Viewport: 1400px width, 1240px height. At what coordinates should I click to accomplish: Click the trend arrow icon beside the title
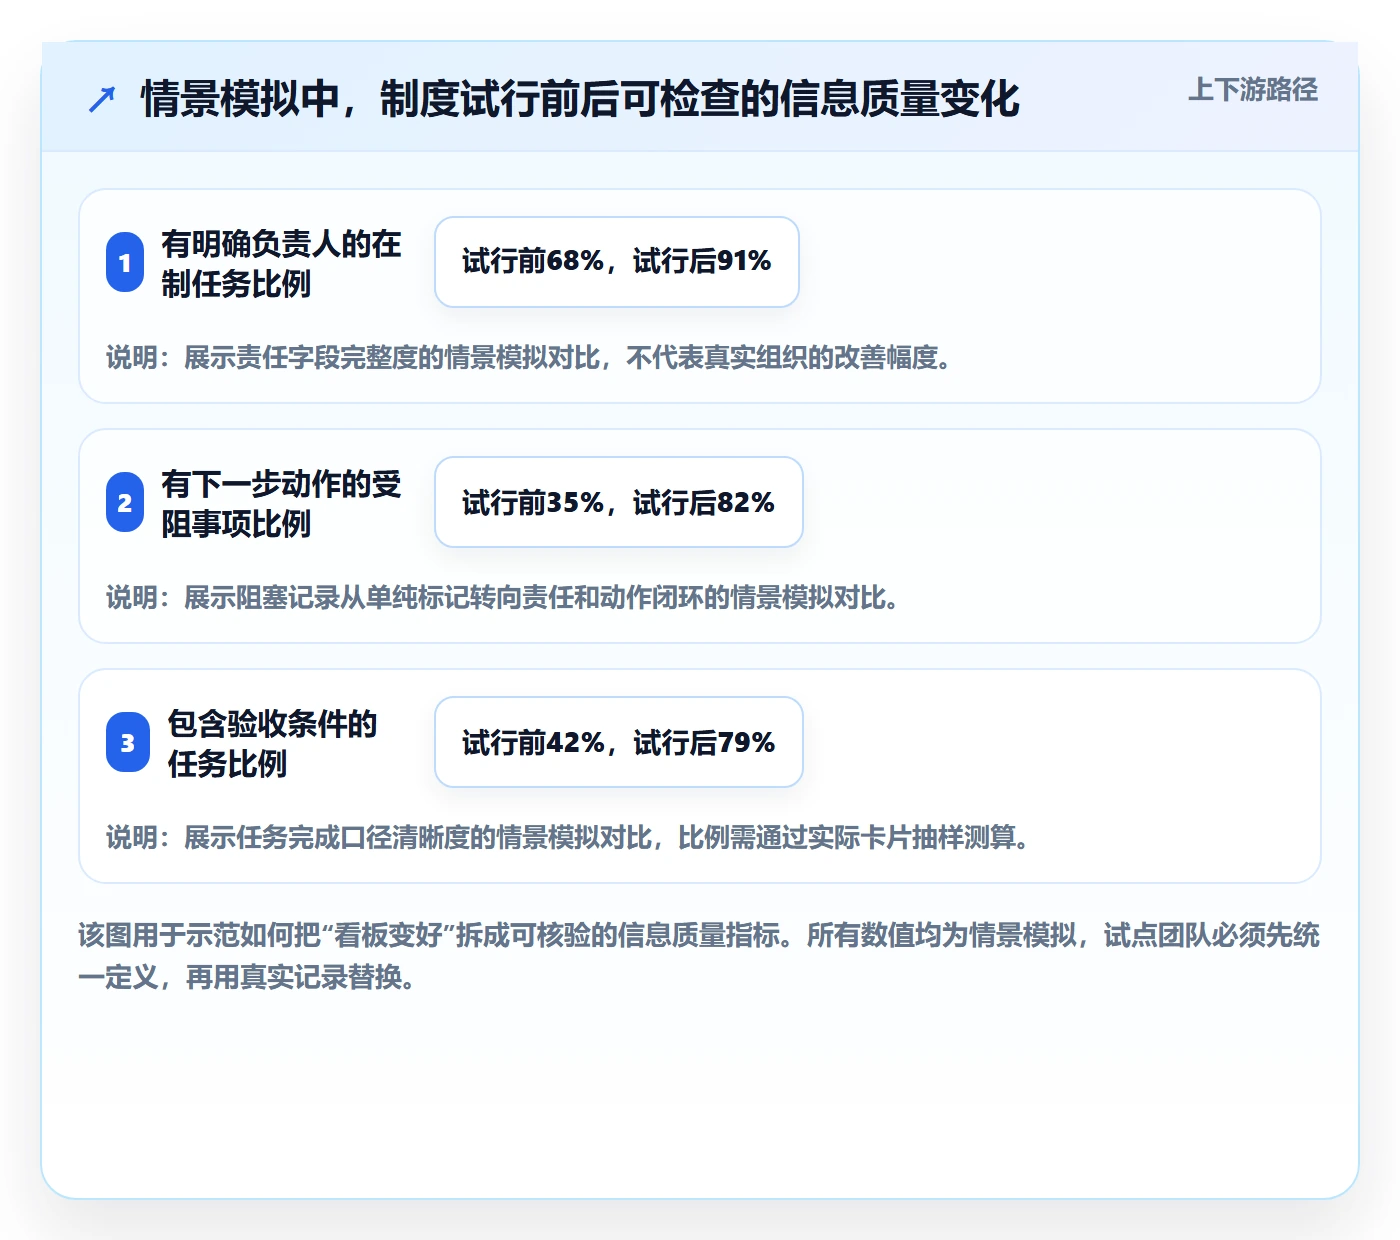[x=102, y=99]
